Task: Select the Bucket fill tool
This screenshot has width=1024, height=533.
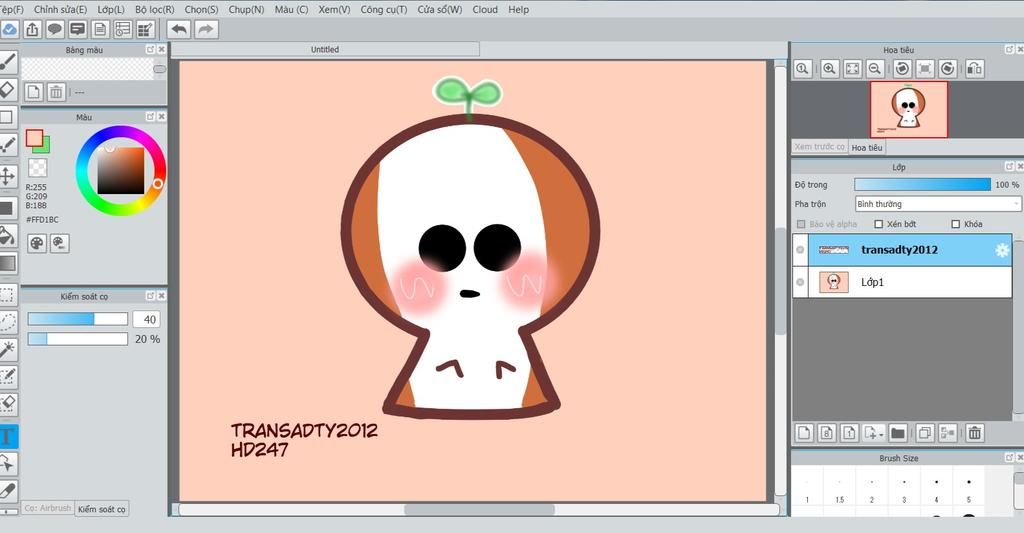Action: (x=7, y=236)
